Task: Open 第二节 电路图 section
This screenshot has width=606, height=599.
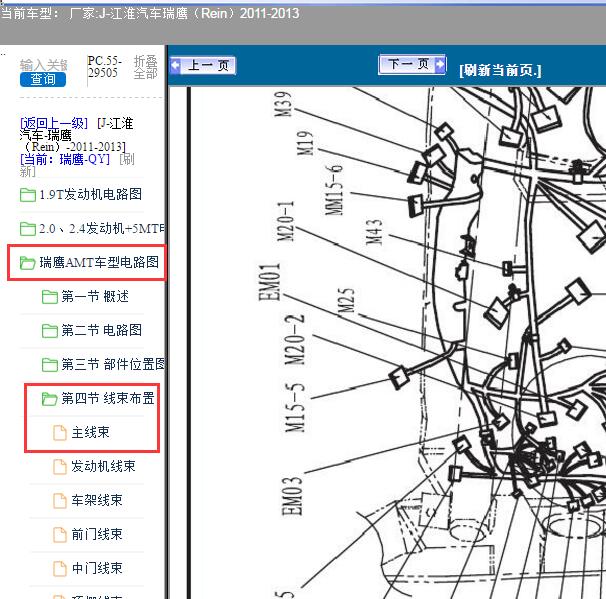Action: (x=101, y=330)
